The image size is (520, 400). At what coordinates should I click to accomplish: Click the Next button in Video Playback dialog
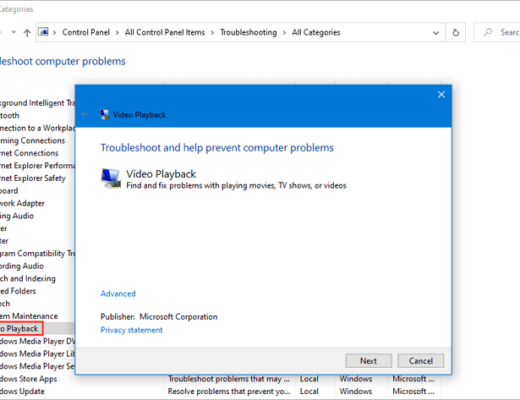coord(368,361)
